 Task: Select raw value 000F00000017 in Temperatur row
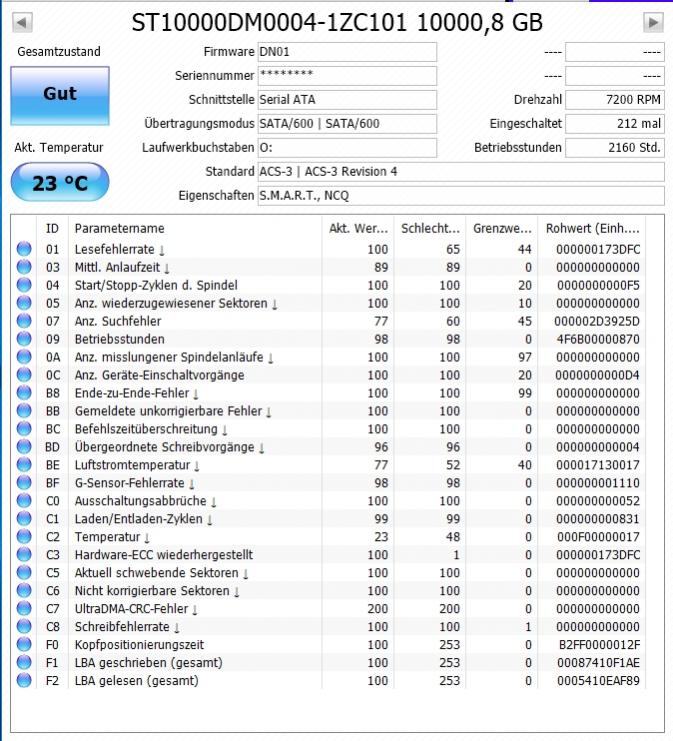click(598, 537)
